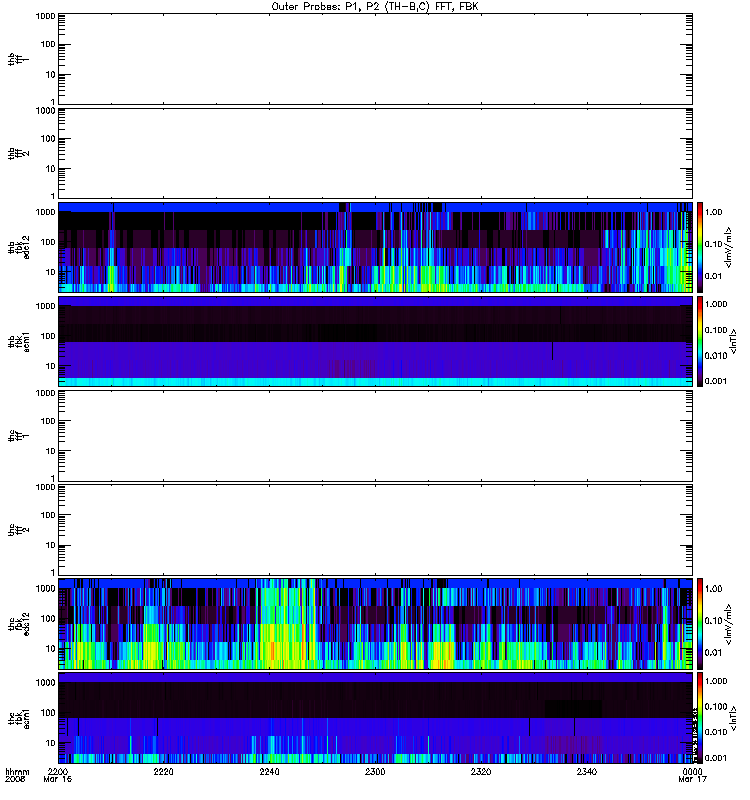Click the <|nT|> units label beside thc scm1
This screenshot has width=750, height=800.
(x=733, y=718)
